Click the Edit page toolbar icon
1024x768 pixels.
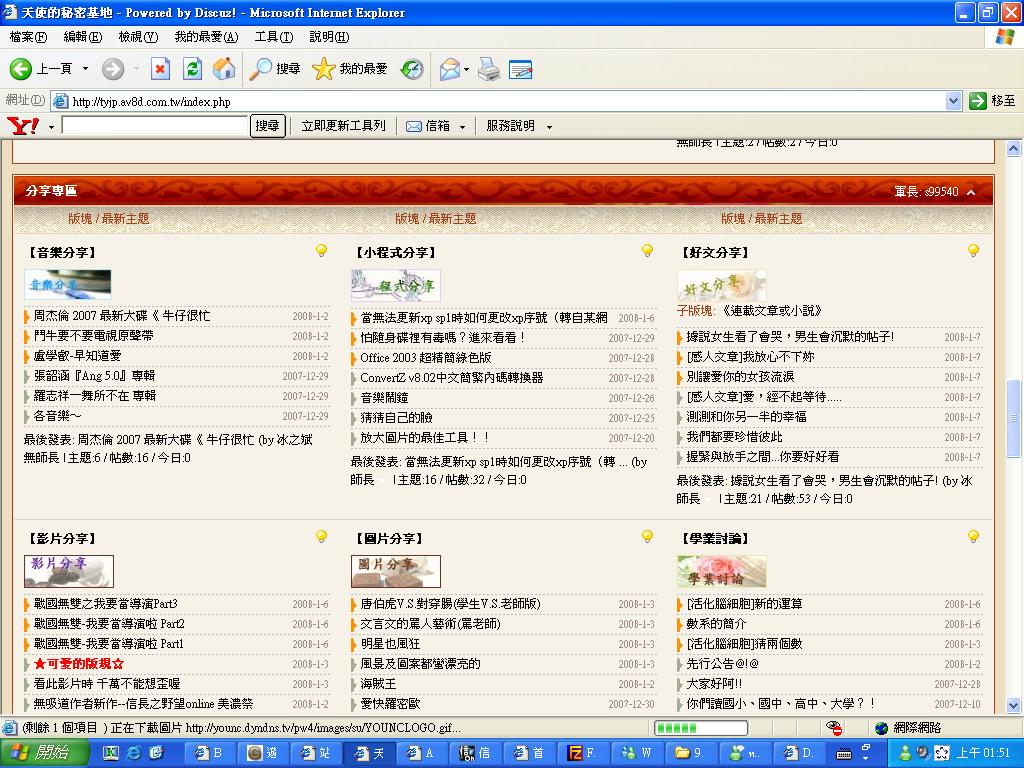tap(520, 69)
